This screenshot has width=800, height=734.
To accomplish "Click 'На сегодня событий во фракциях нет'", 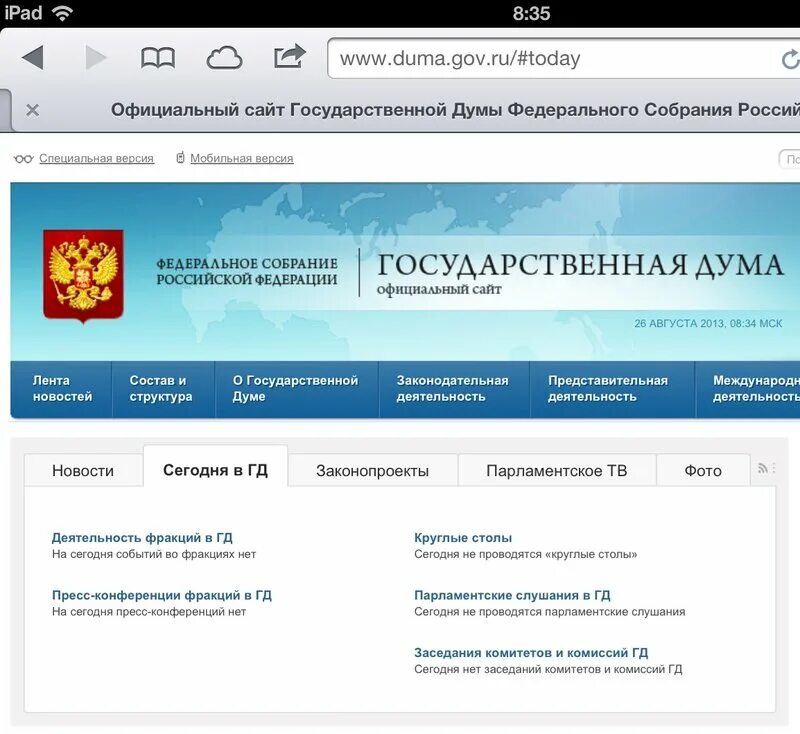I will pos(154,554).
